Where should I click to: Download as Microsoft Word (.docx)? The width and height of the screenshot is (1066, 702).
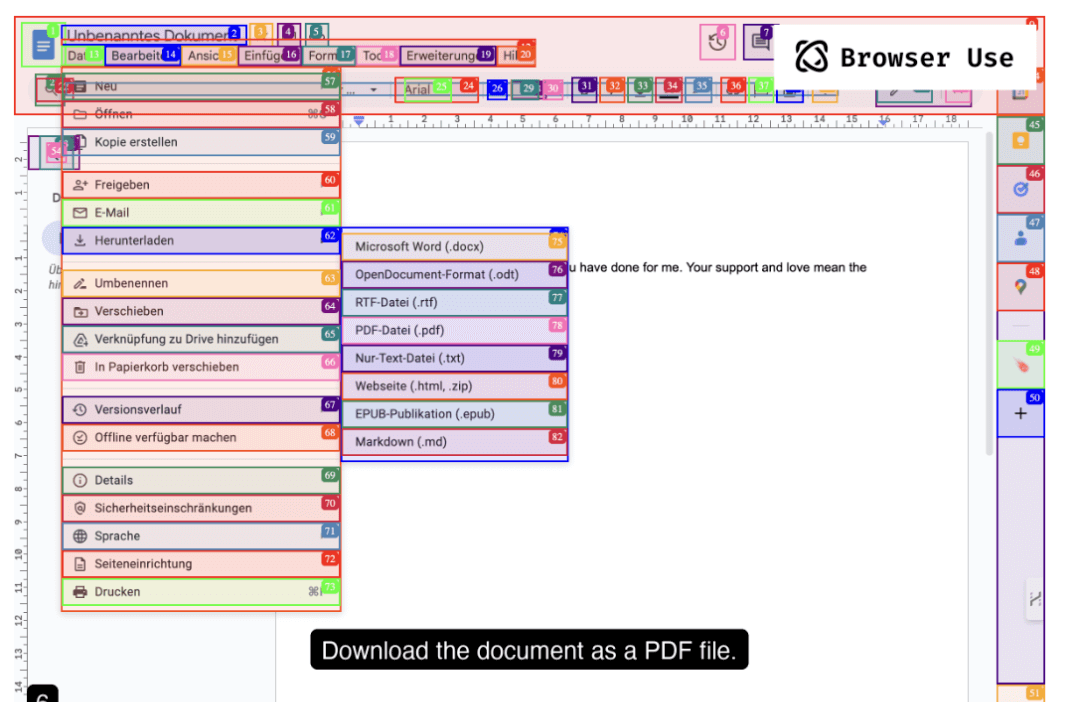click(454, 247)
